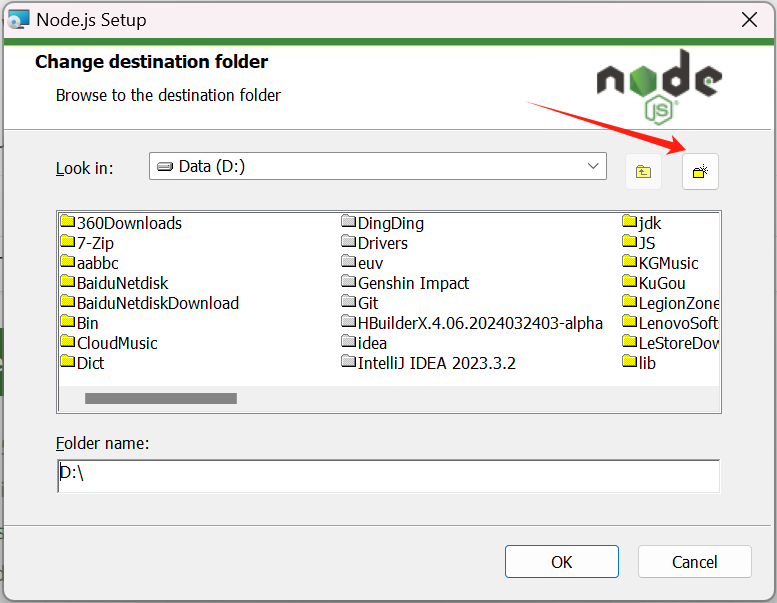Click the create new folder icon

tap(700, 171)
